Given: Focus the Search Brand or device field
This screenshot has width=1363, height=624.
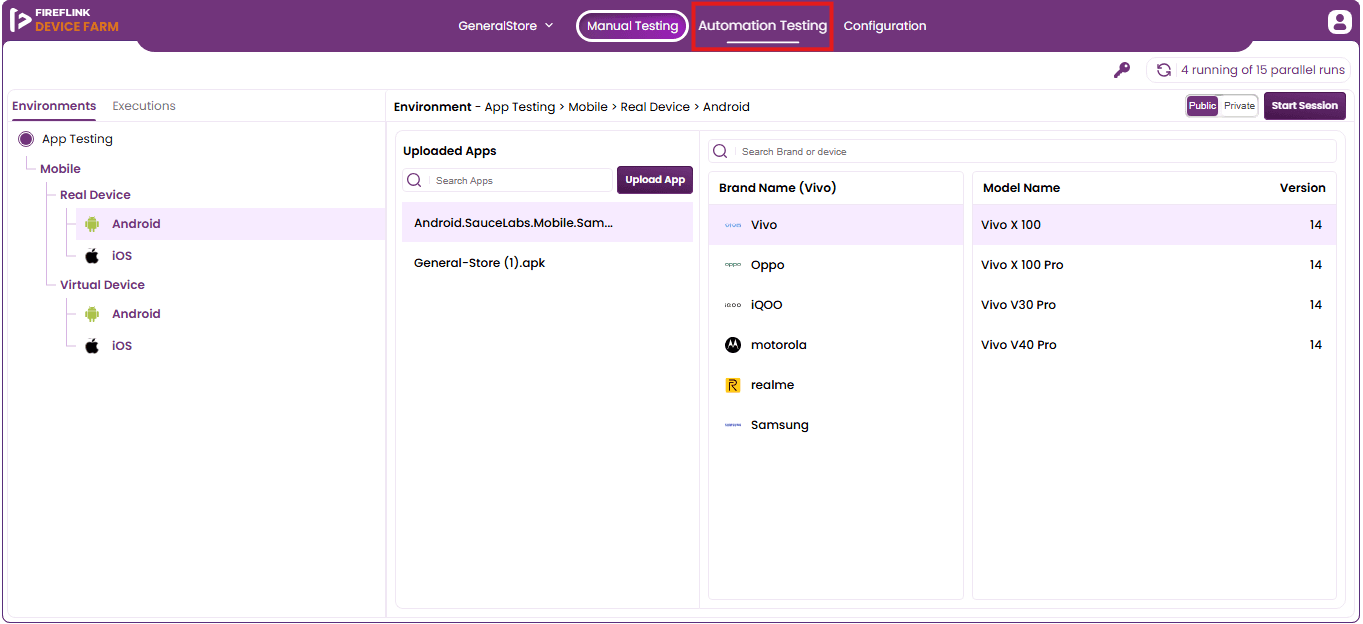Looking at the screenshot, I should coord(1022,151).
